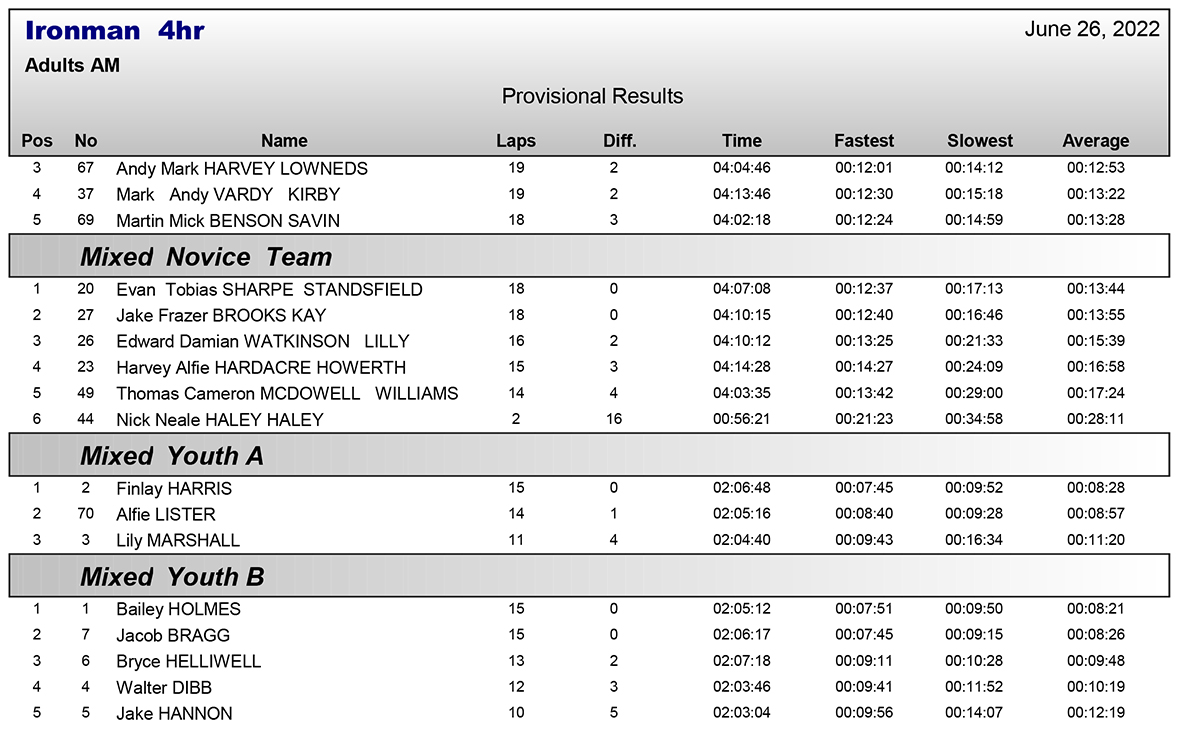
Task: Click the Andy Mark HARVEY LOWNEDS entry
Action: 242,169
